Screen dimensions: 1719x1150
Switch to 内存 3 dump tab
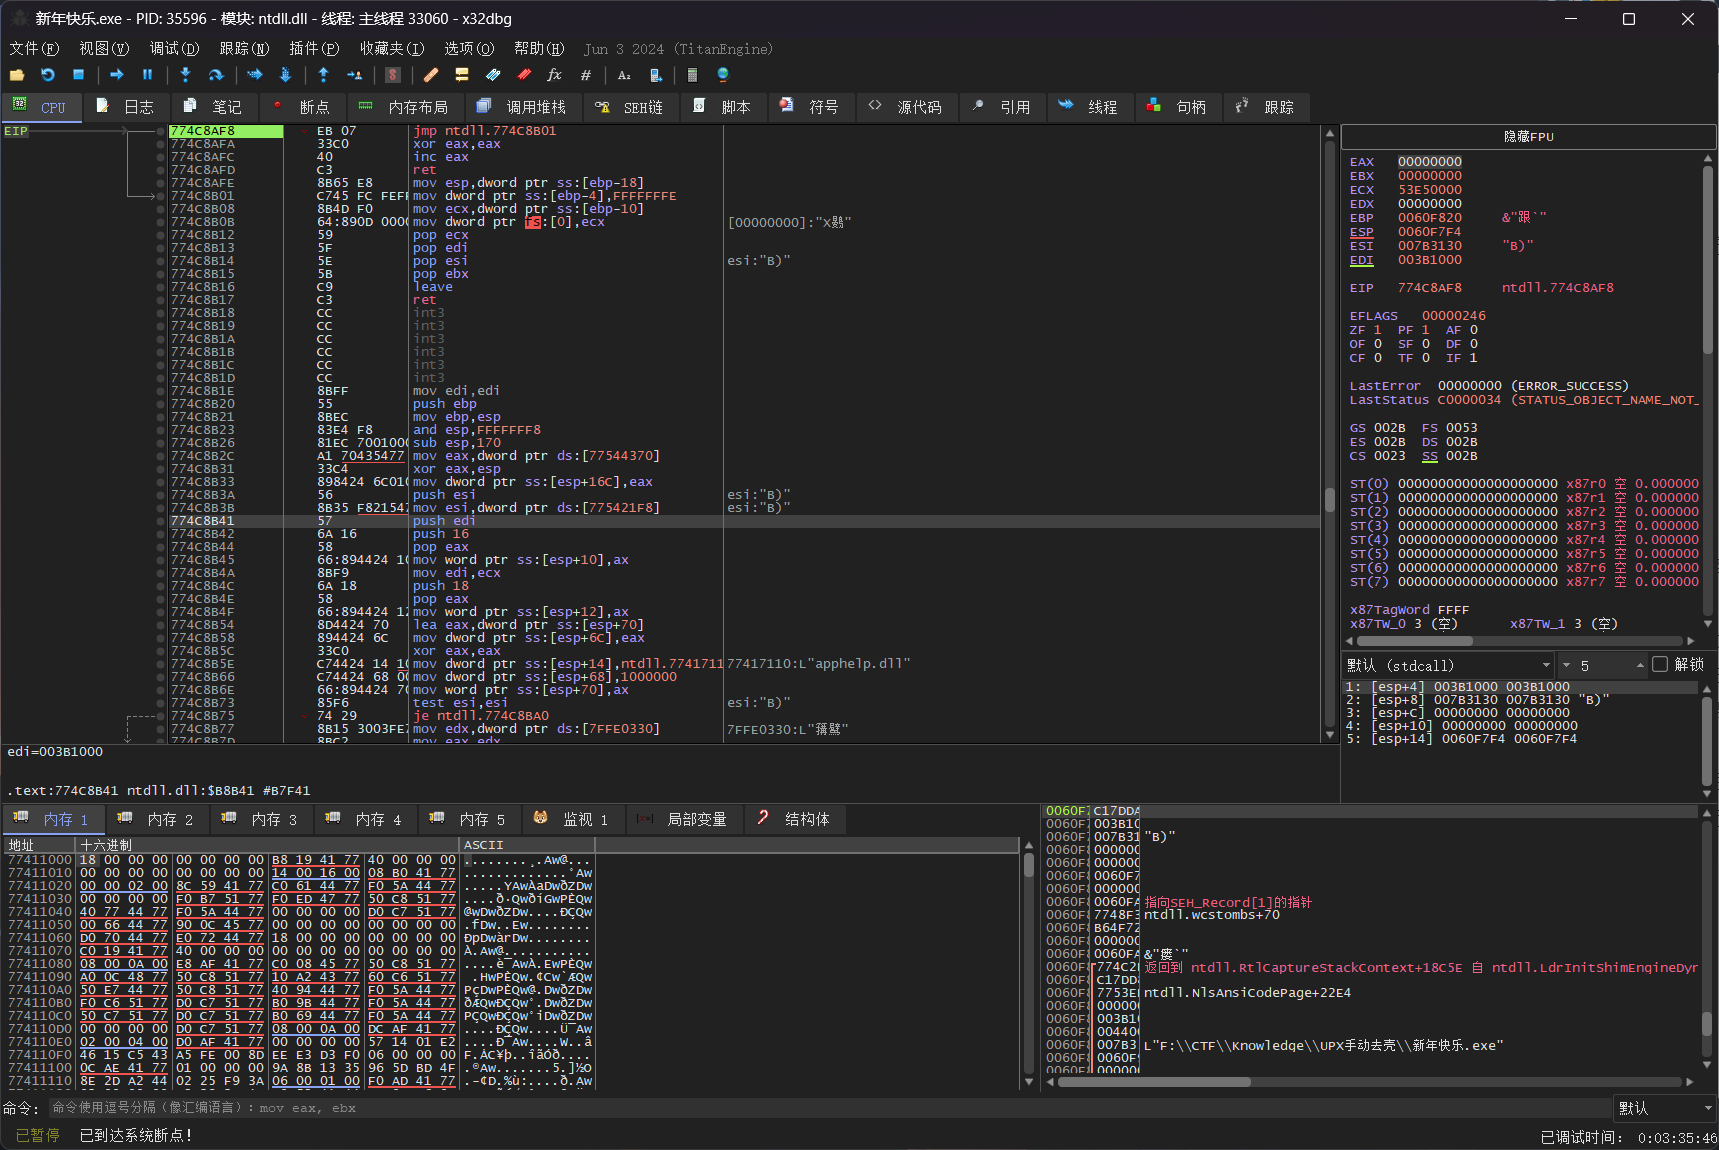click(262, 819)
